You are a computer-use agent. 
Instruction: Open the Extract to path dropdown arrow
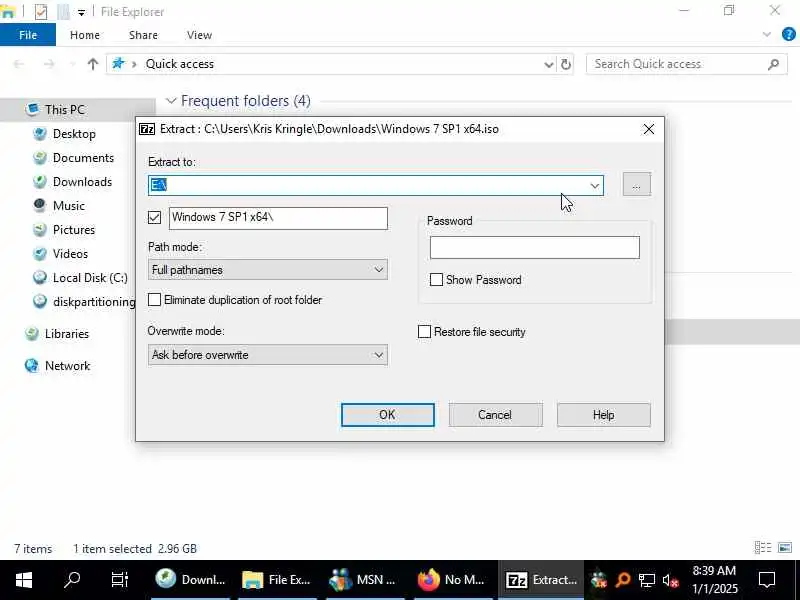pyautogui.click(x=594, y=186)
